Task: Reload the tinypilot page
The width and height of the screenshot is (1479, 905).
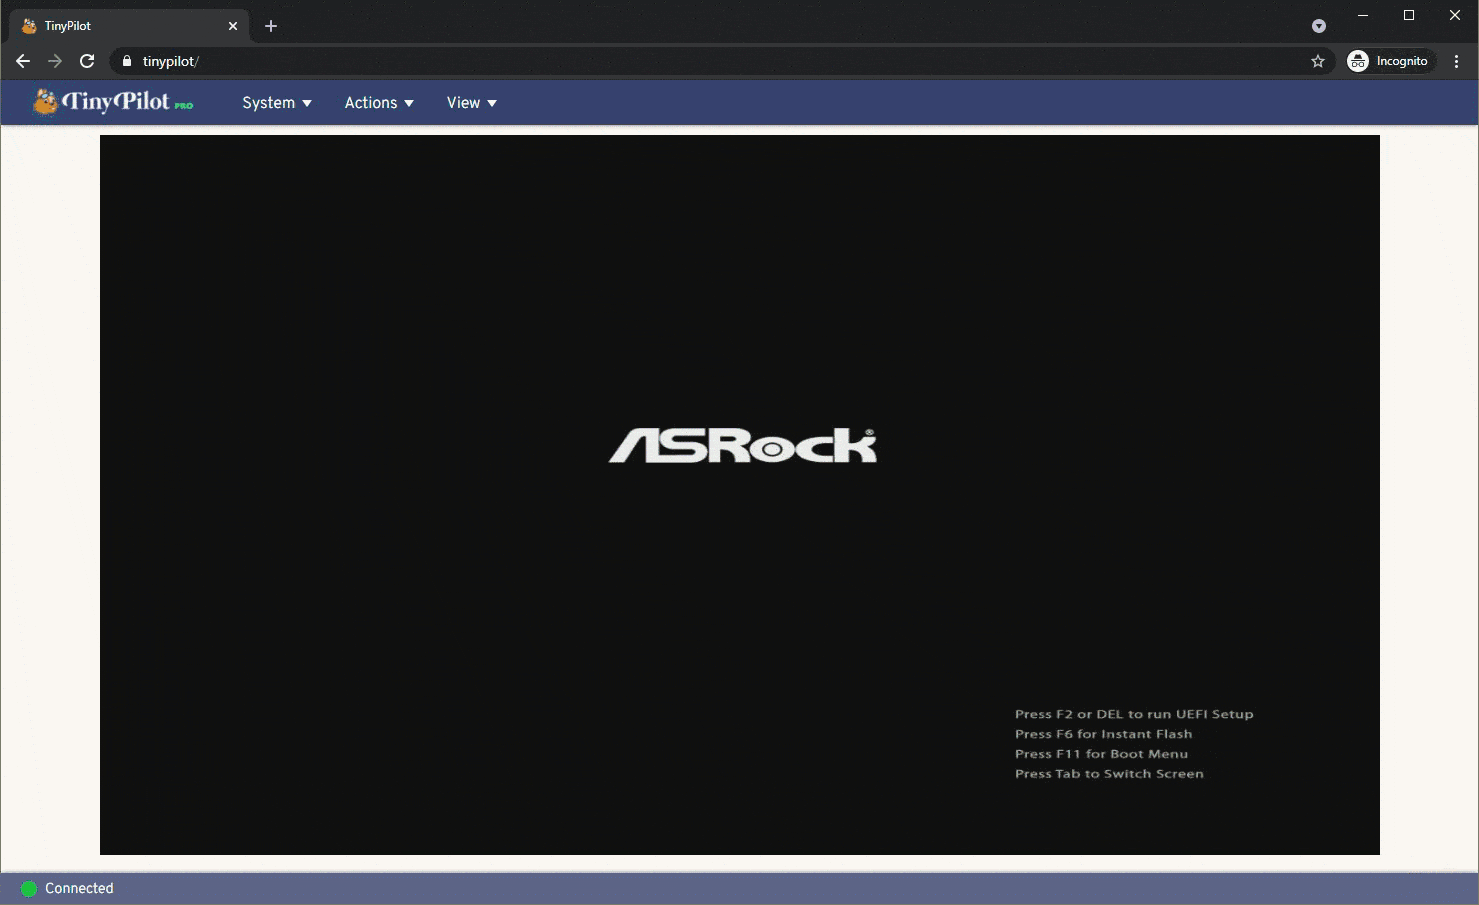Action: pos(87,61)
